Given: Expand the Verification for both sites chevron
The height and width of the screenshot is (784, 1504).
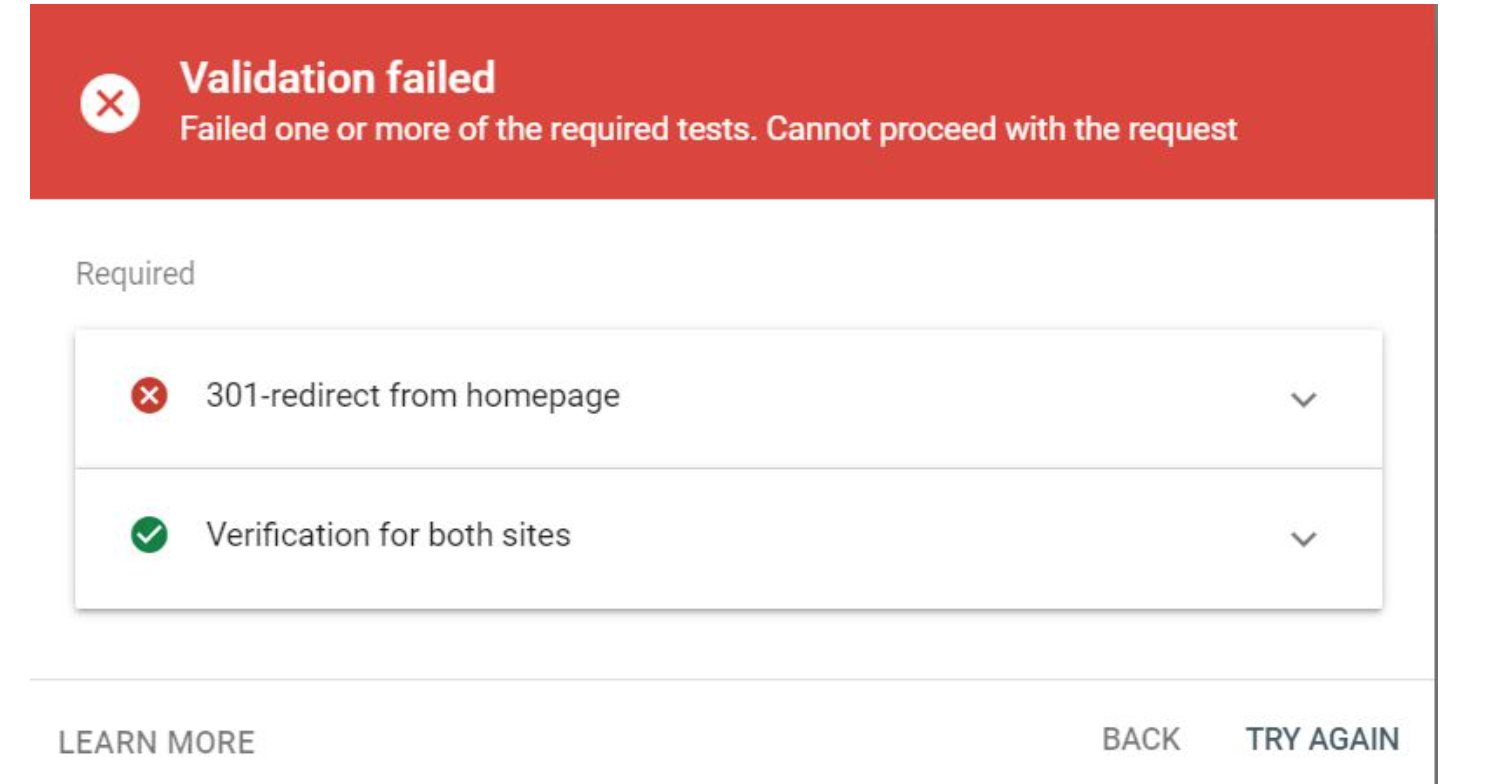Looking at the screenshot, I should (1302, 538).
